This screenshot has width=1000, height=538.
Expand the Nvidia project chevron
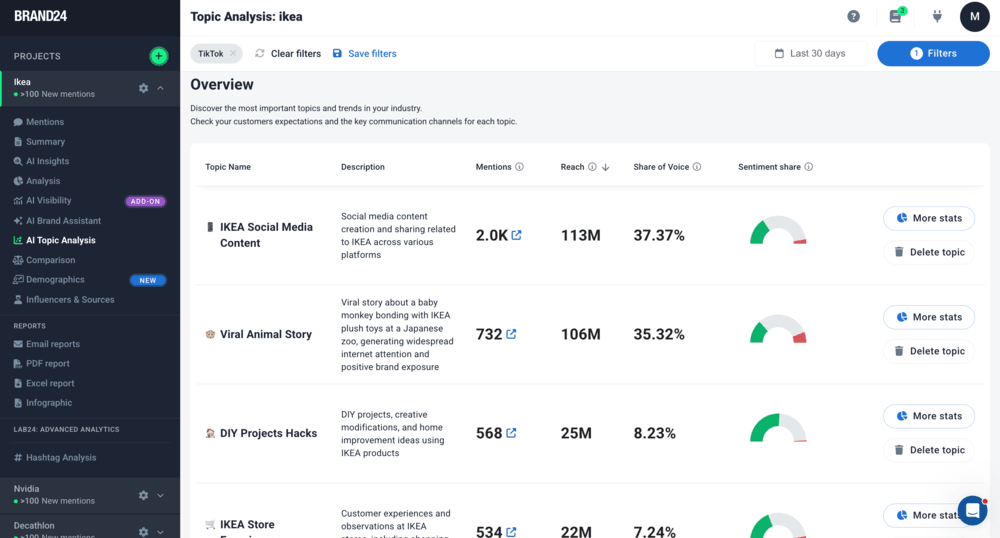[161, 495]
